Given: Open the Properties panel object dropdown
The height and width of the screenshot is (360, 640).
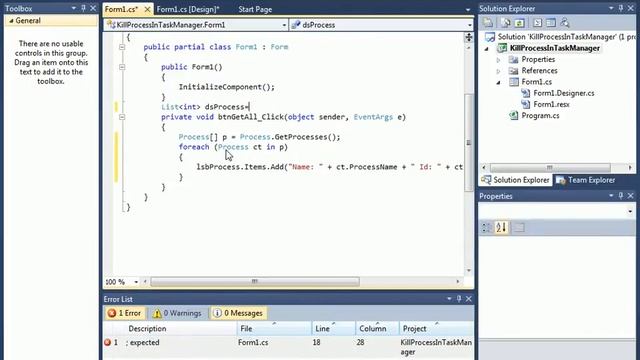Looking at the screenshot, I should 630,211.
